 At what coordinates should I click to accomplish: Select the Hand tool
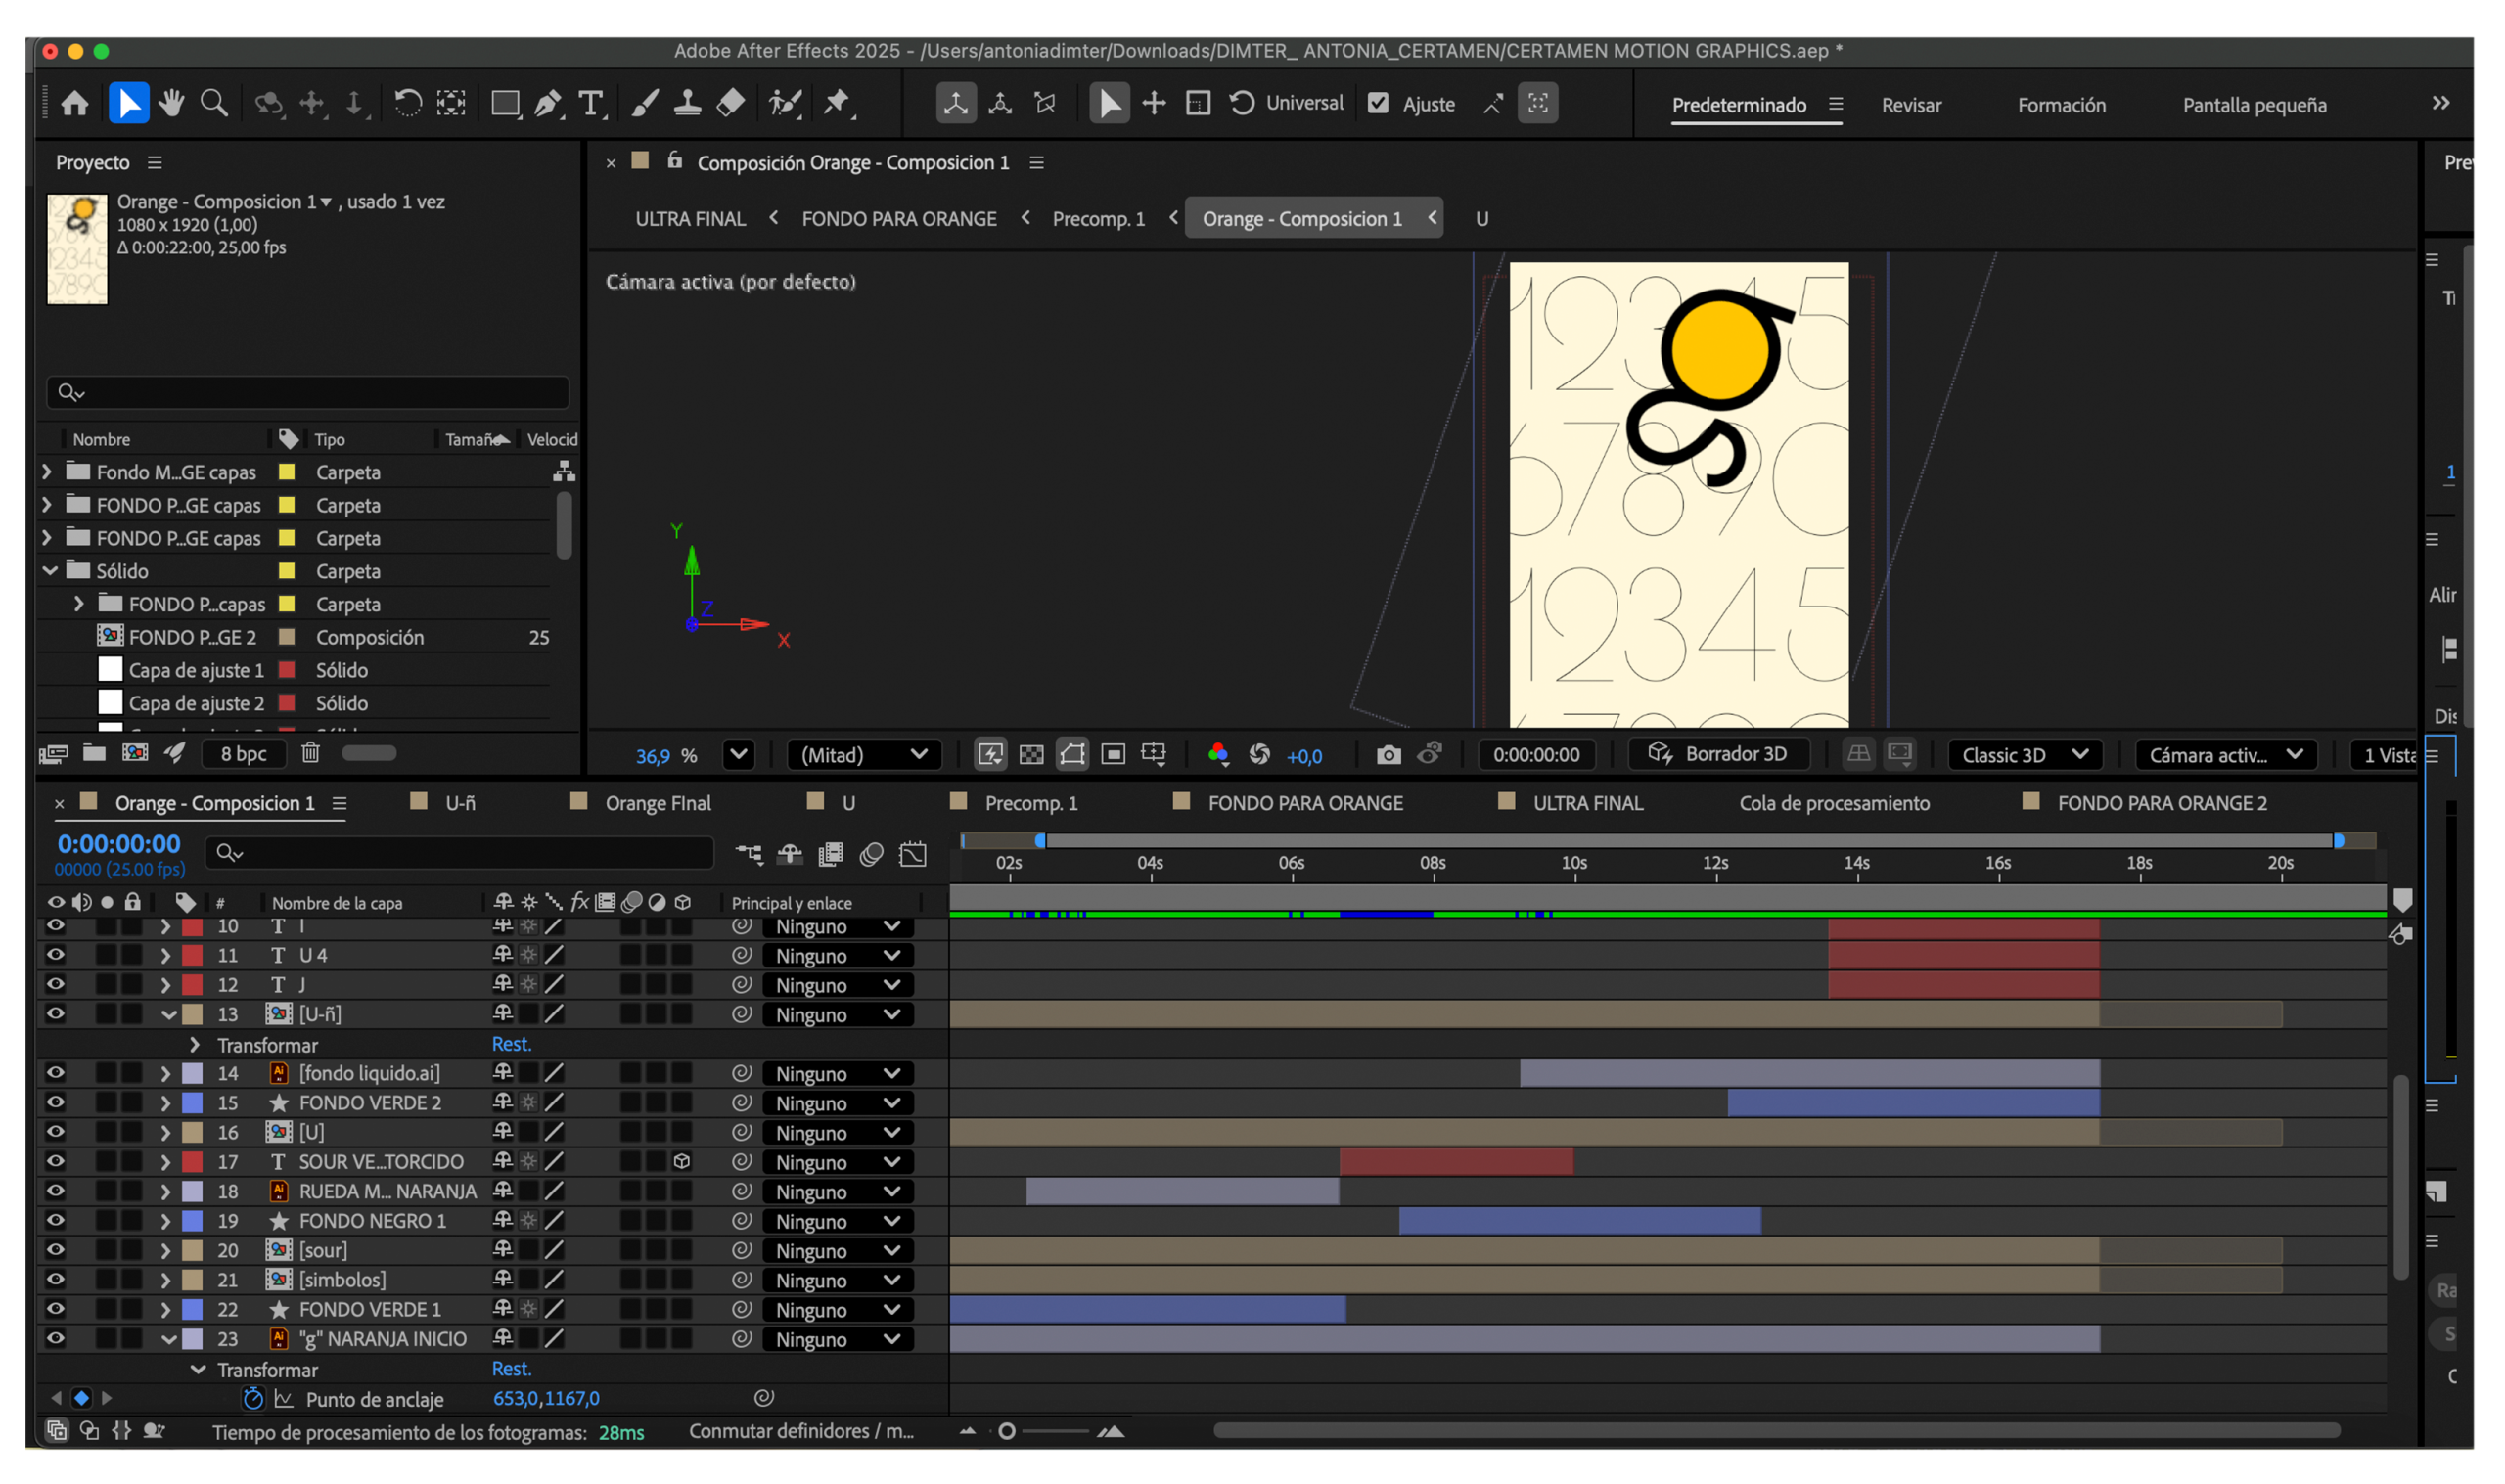[170, 103]
